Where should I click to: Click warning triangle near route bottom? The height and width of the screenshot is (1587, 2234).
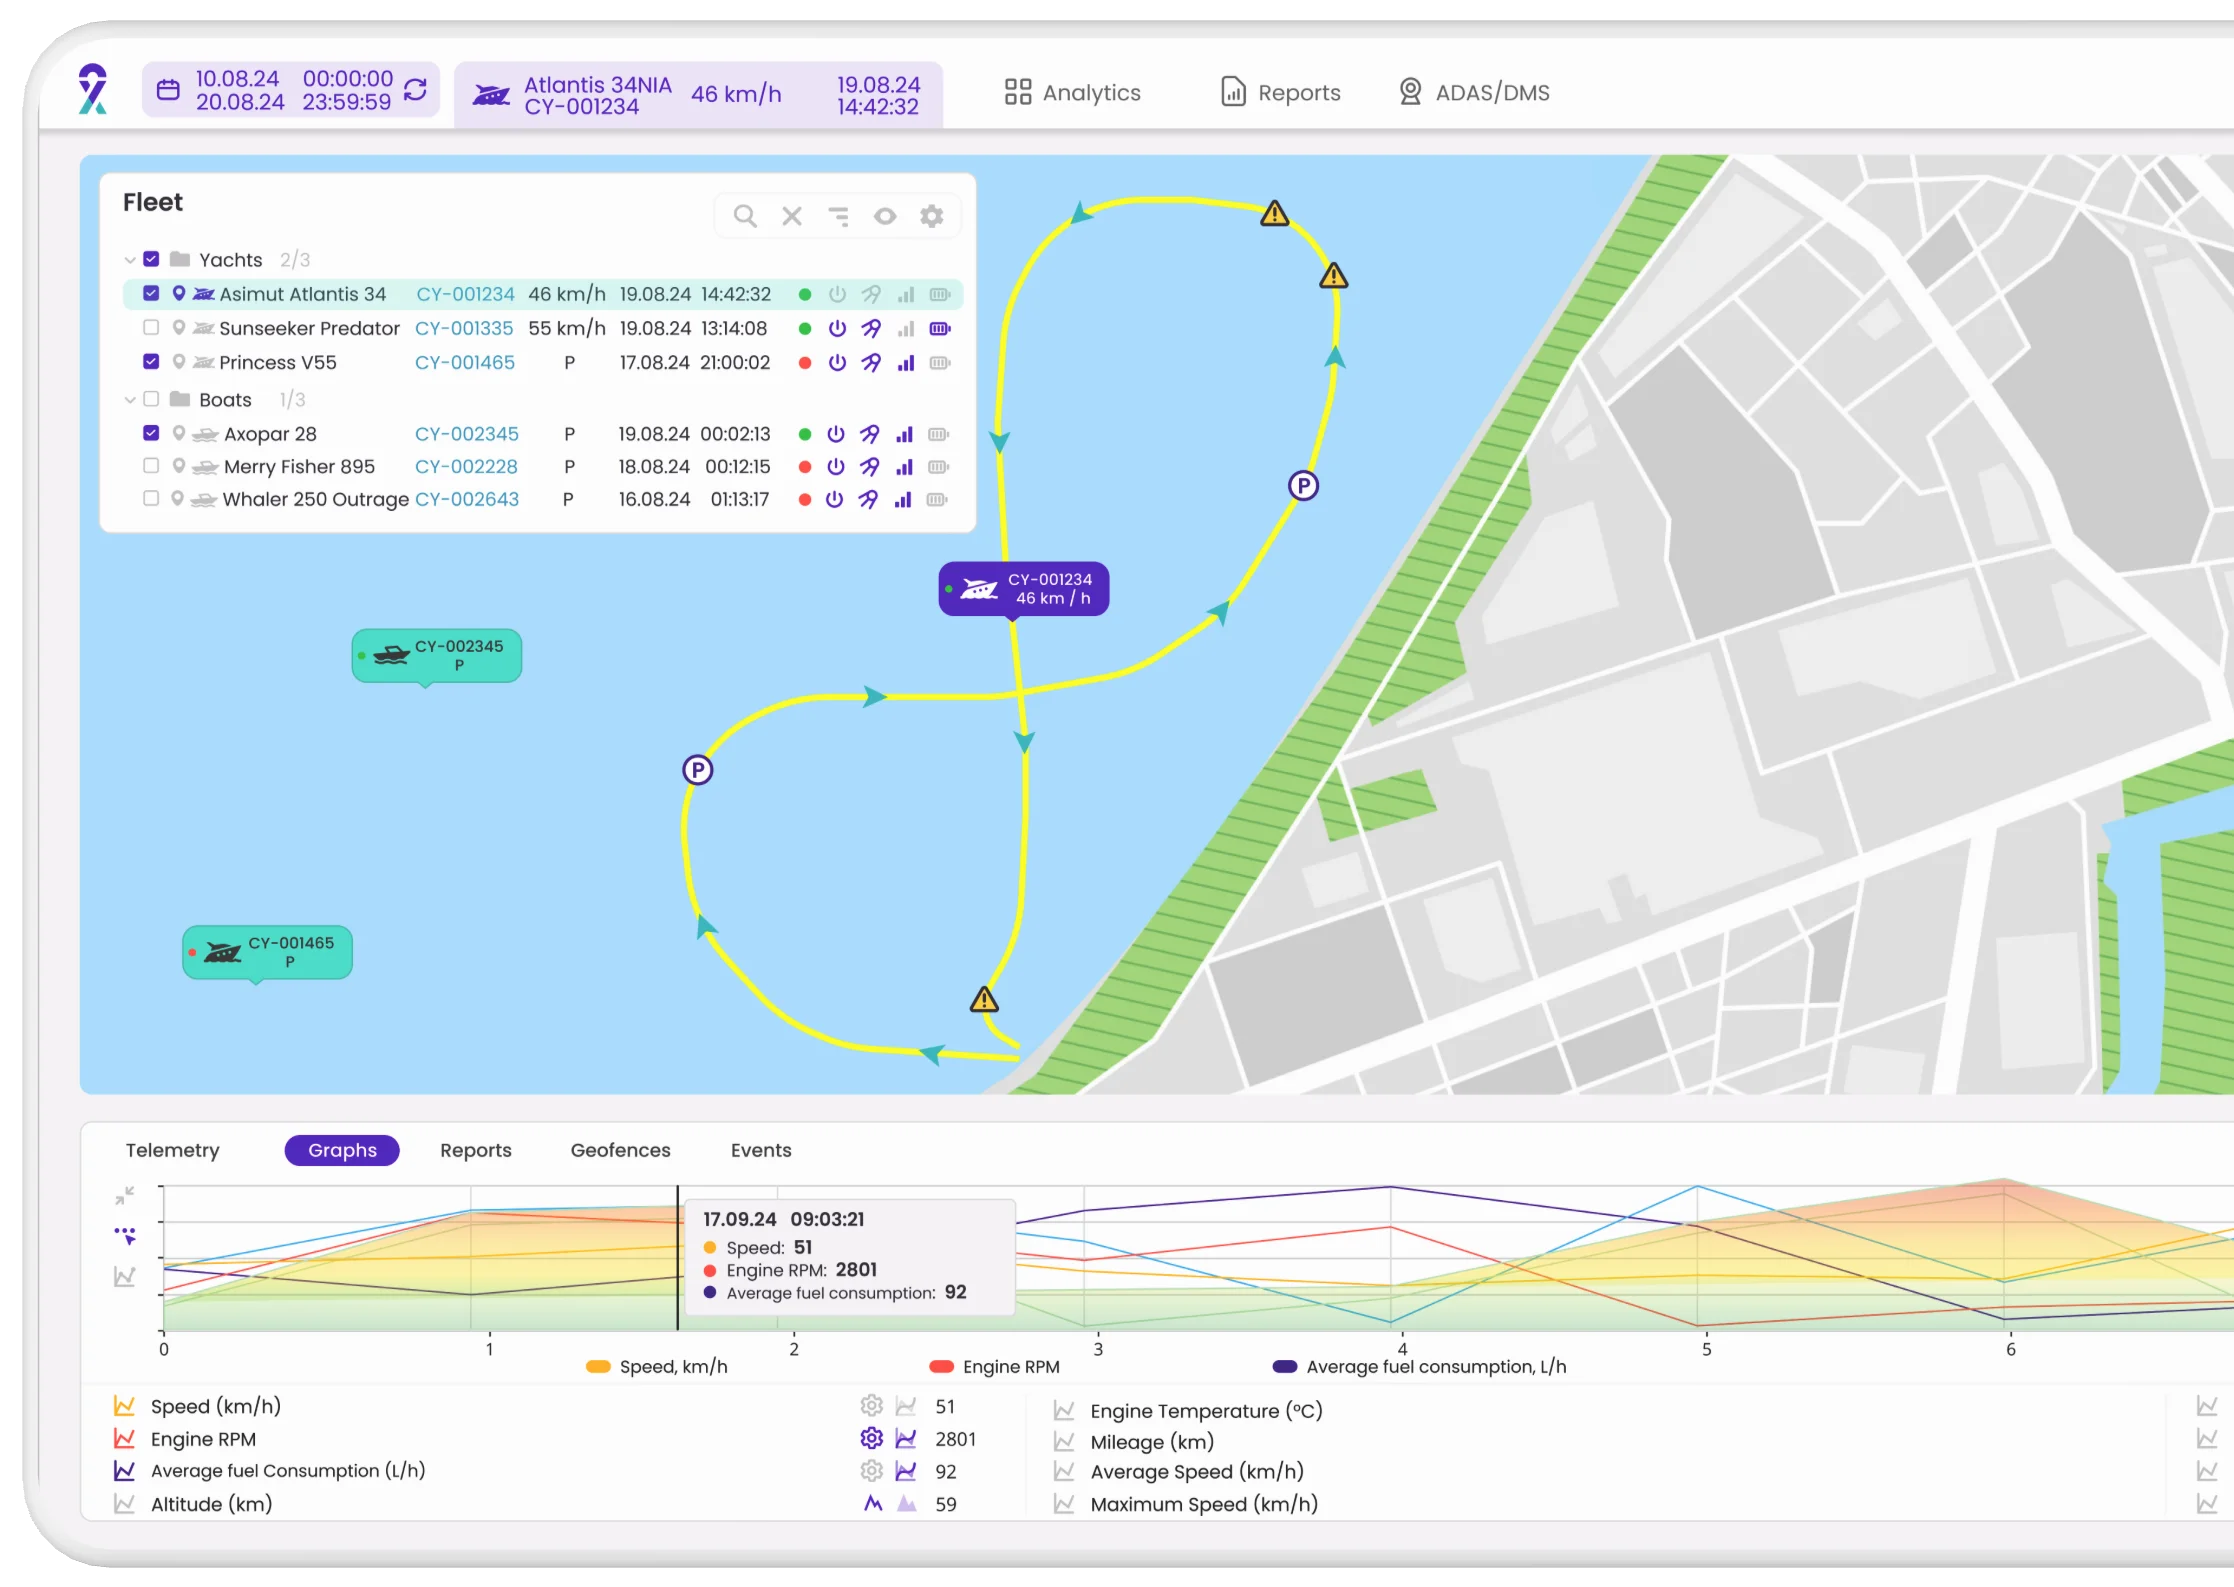984,999
